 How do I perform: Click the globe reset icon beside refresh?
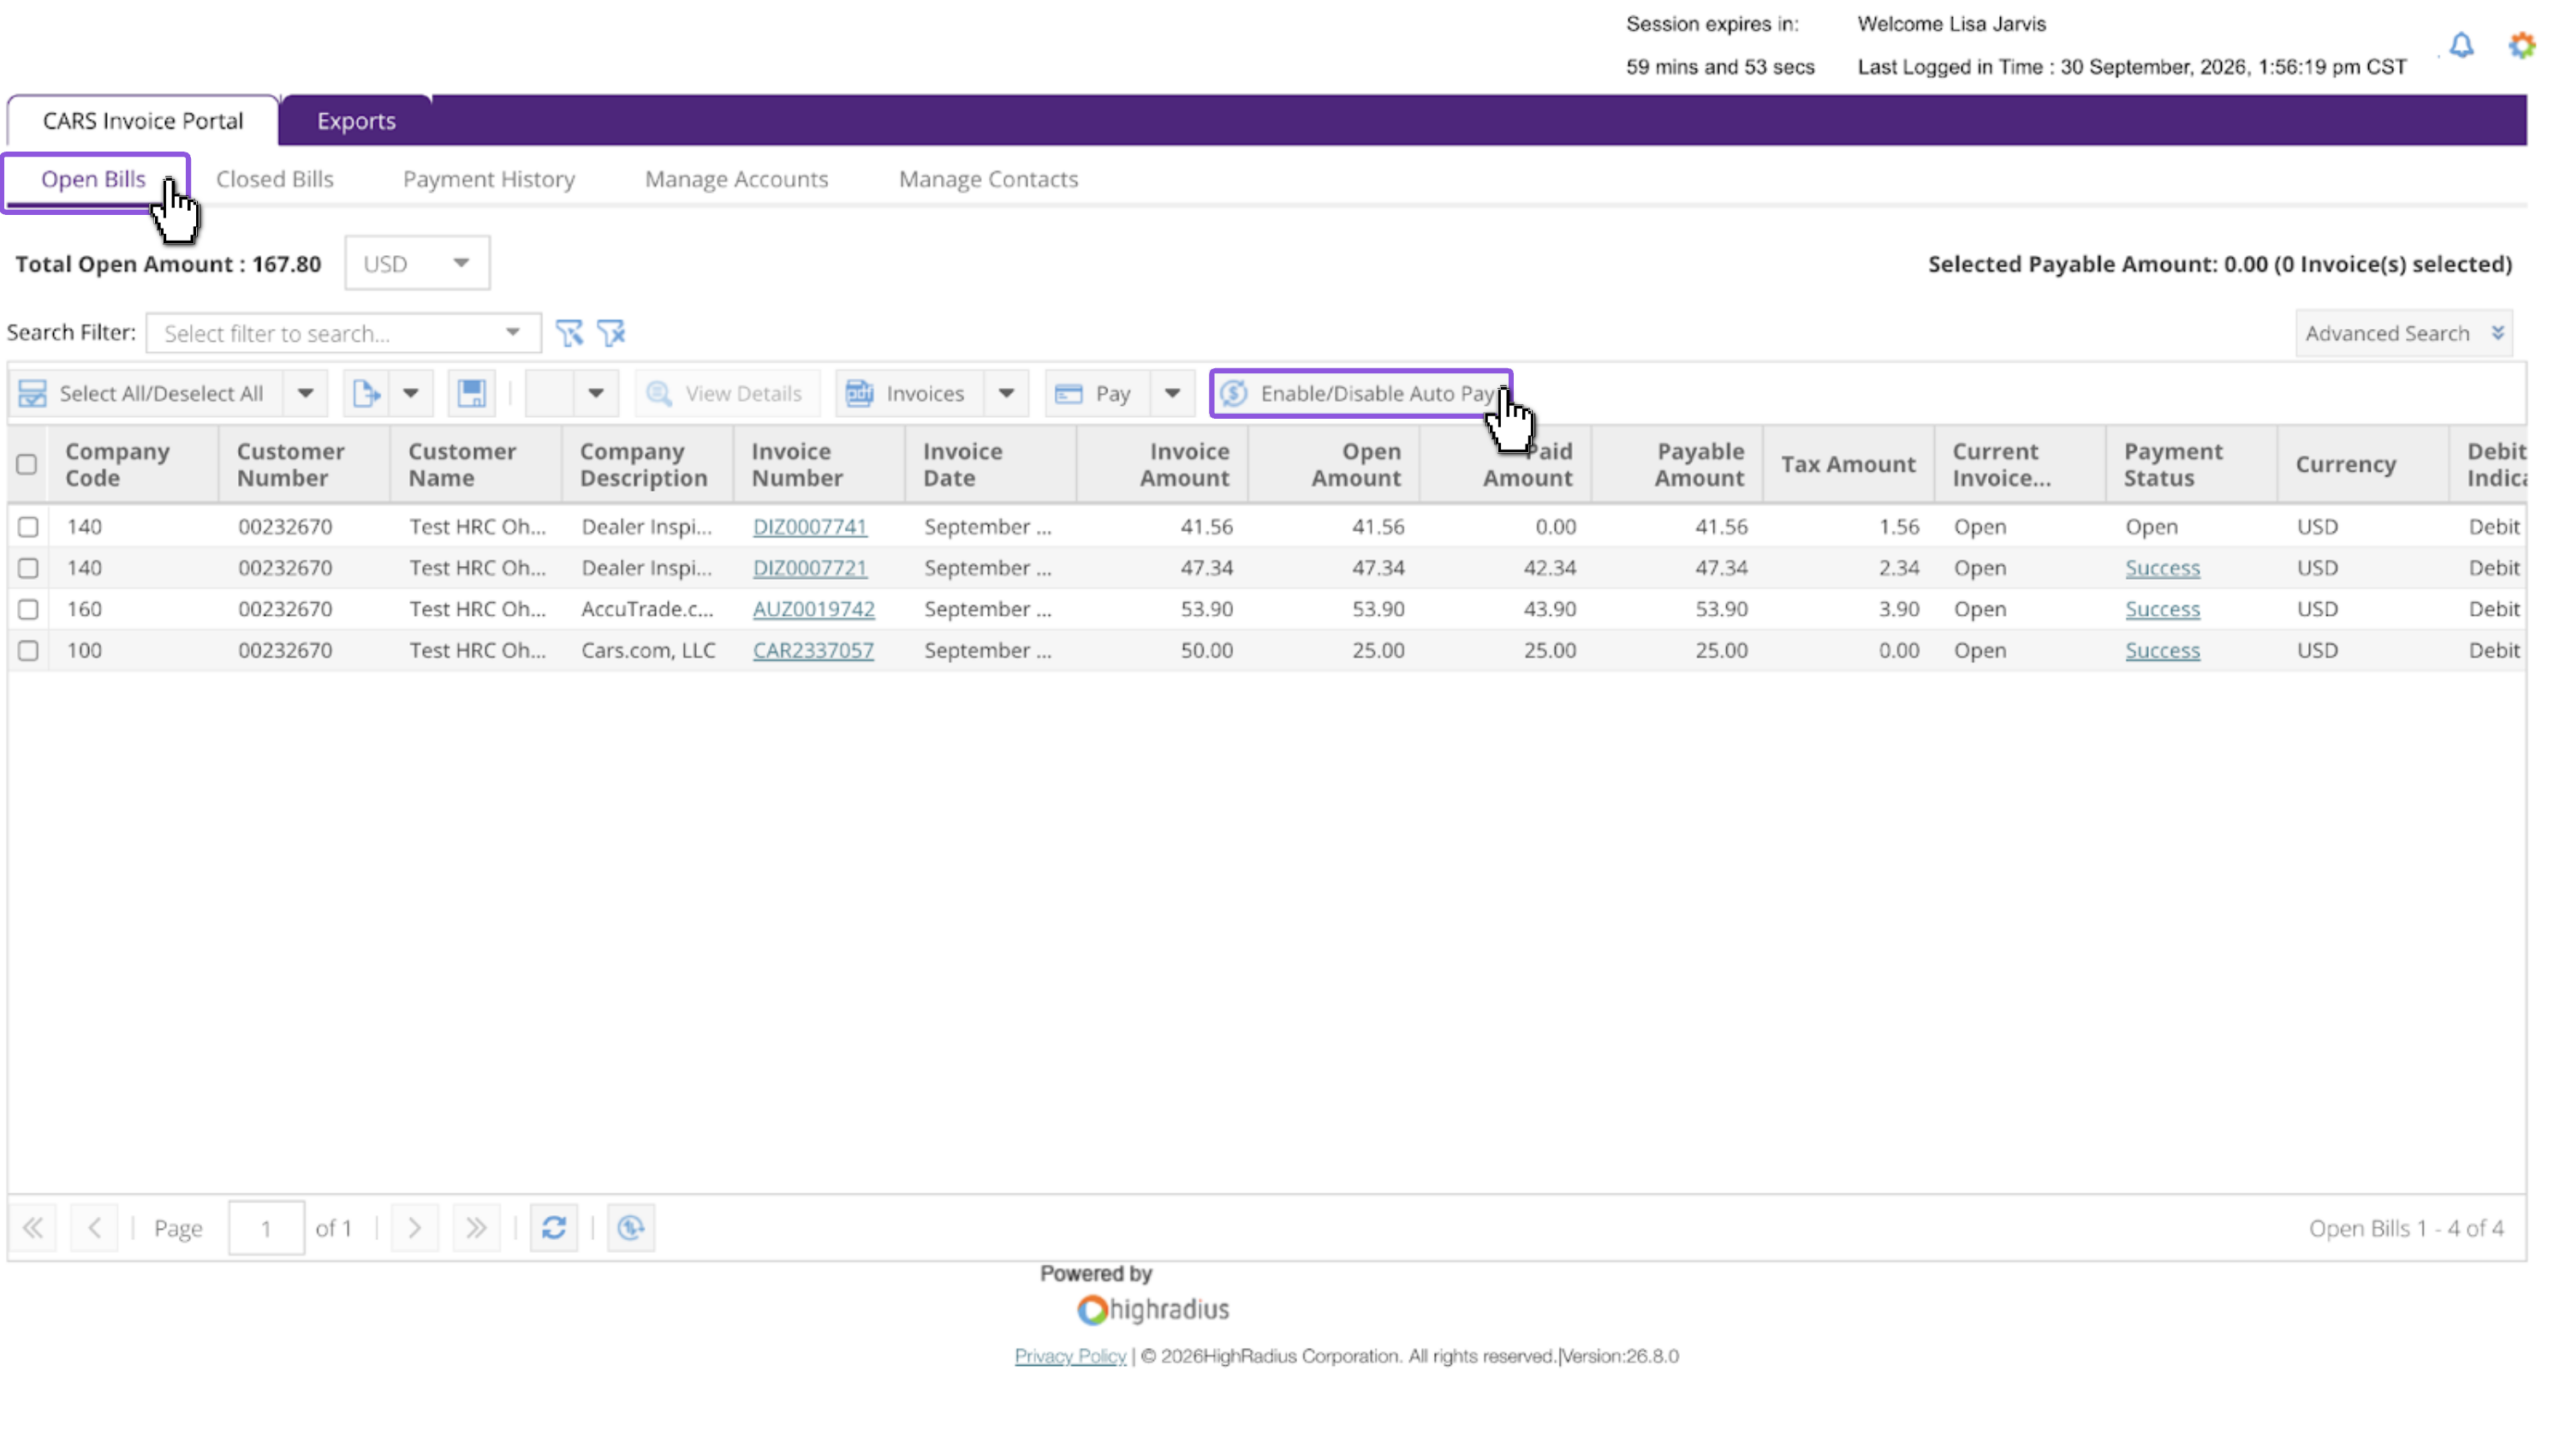(631, 1227)
